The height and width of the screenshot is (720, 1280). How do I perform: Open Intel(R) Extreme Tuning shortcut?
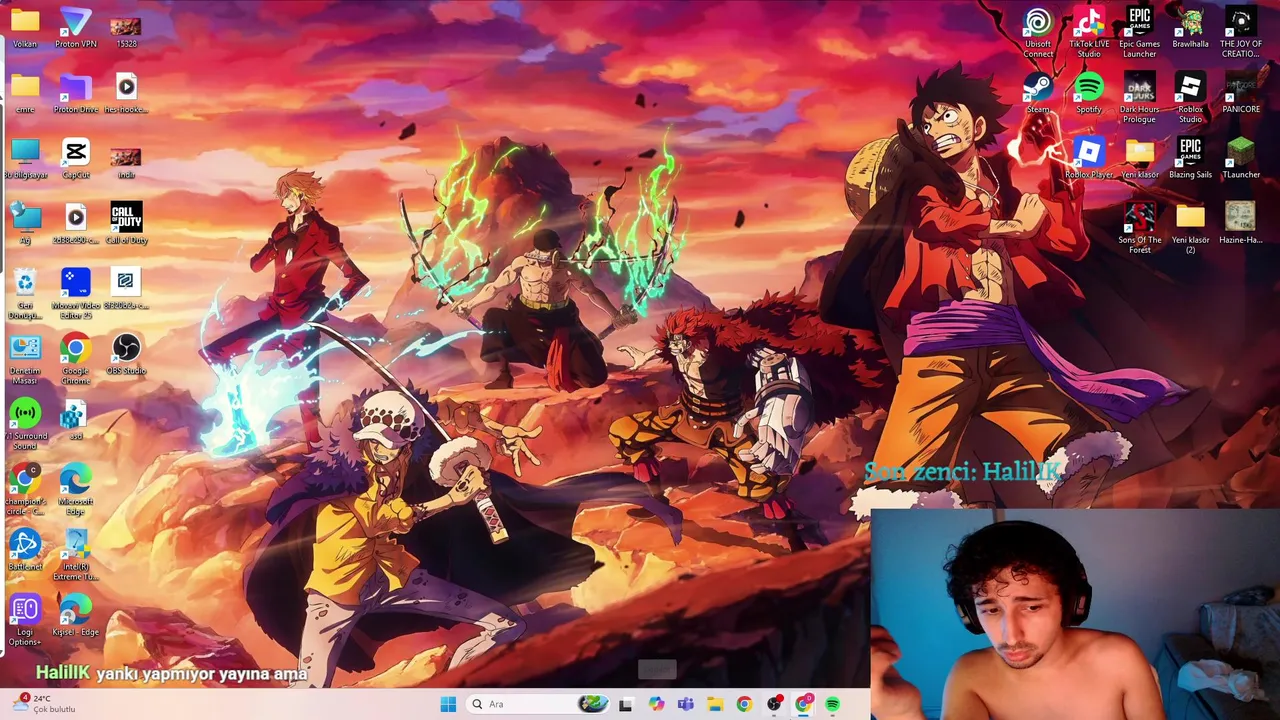(x=76, y=556)
